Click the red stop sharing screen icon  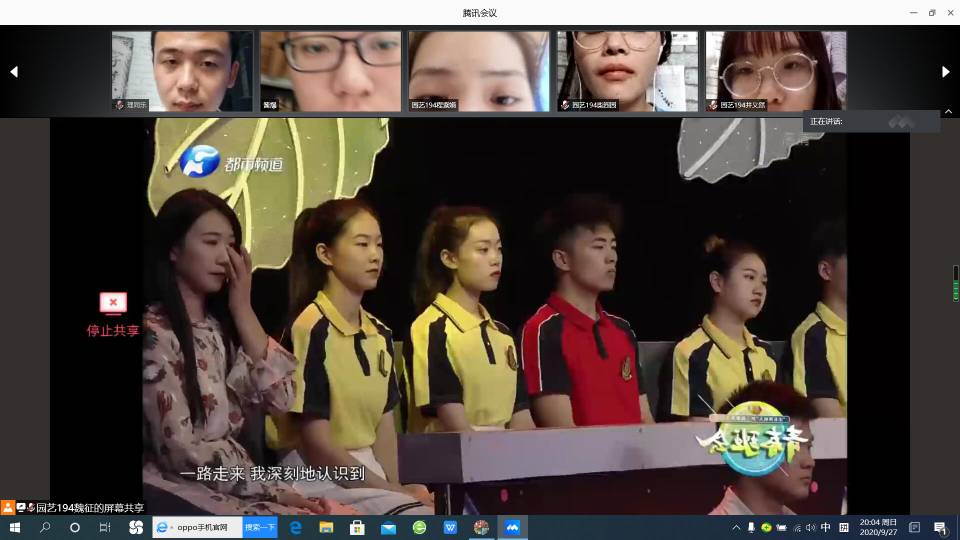click(x=113, y=303)
